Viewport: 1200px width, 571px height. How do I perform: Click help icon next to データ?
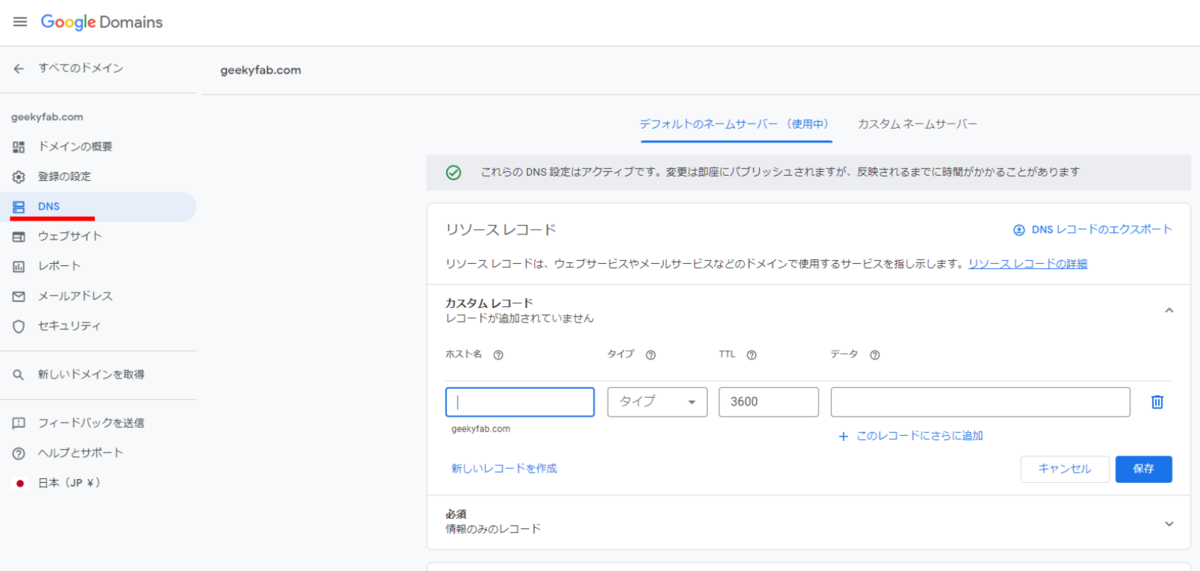(874, 355)
